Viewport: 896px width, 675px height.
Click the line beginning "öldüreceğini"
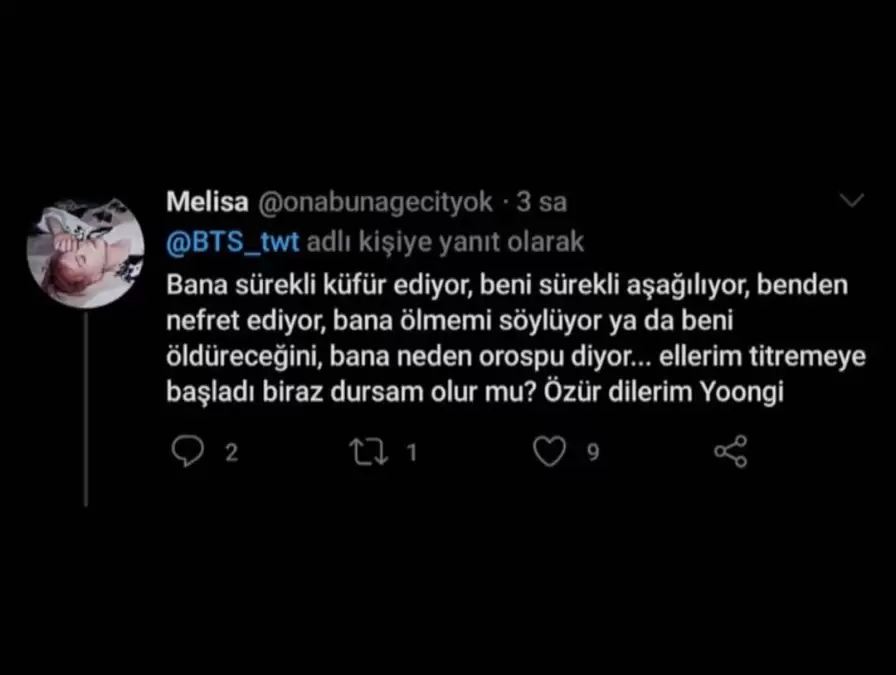point(516,357)
